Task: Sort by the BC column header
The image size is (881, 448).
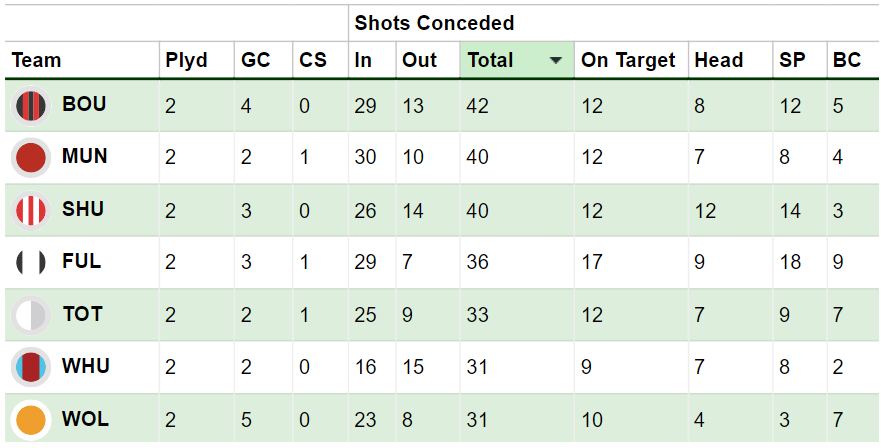Action: coord(847,60)
